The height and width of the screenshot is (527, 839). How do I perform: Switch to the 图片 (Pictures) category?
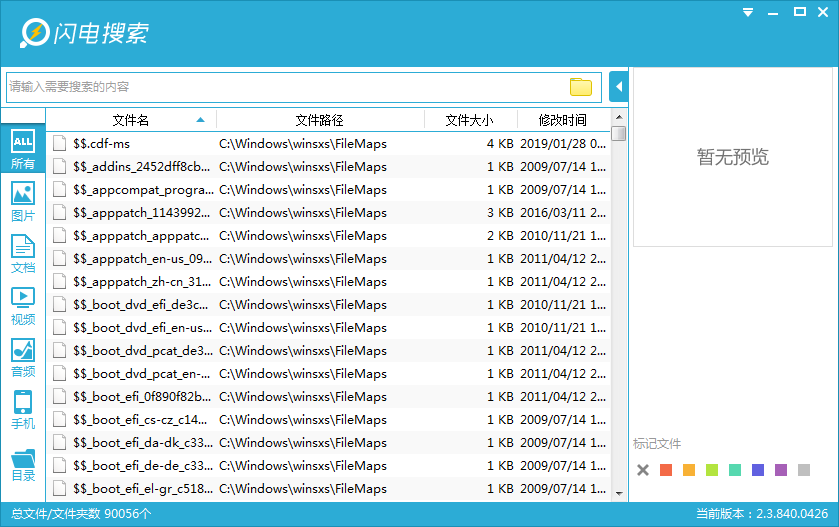pyautogui.click(x=22, y=202)
